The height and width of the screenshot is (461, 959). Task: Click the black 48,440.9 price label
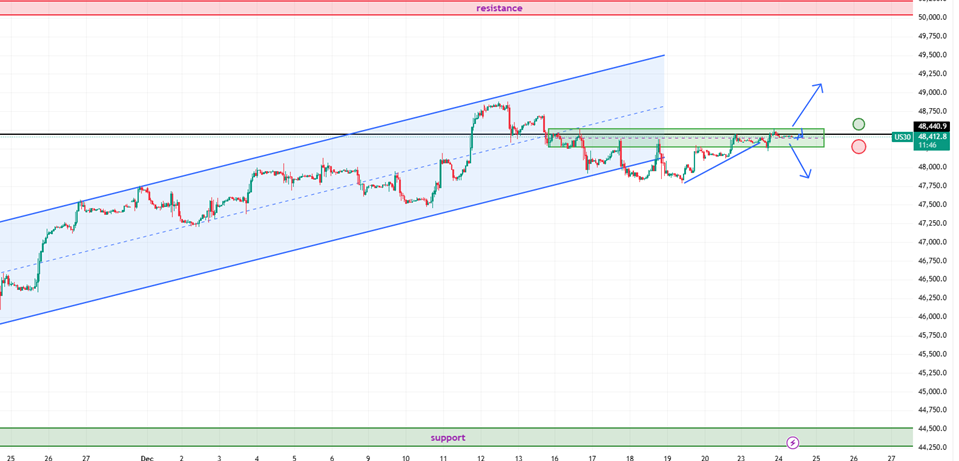932,126
